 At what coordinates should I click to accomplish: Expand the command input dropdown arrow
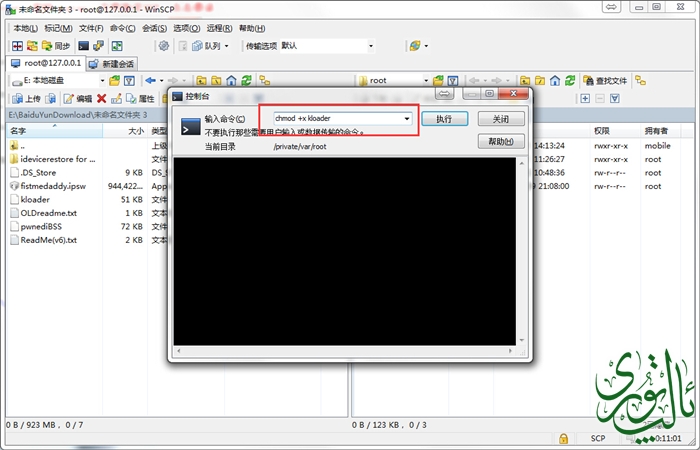407,118
